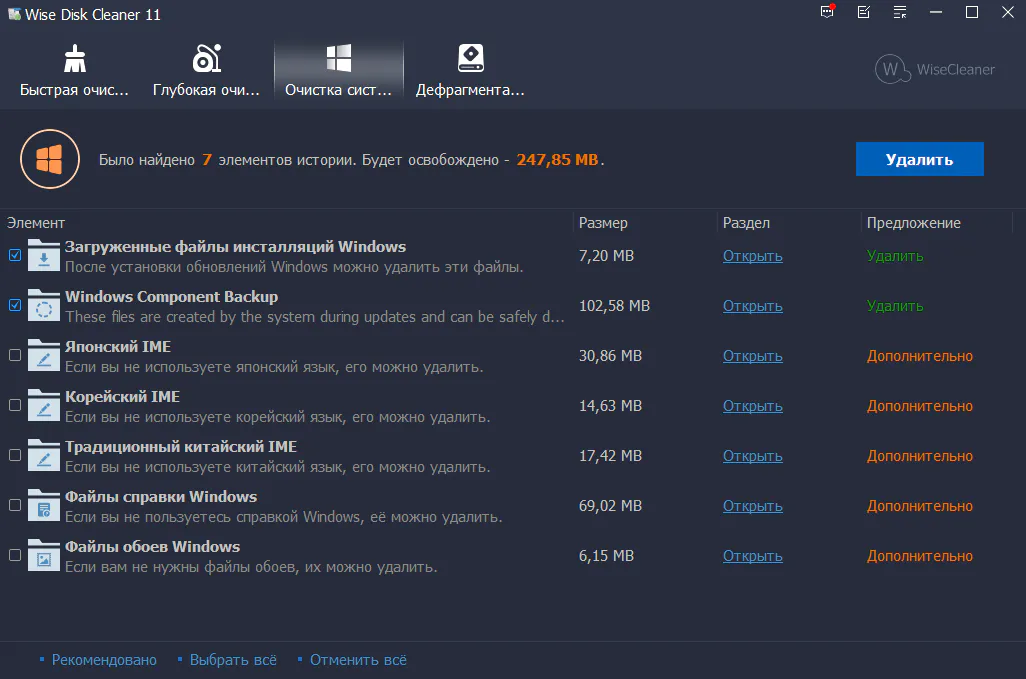The height and width of the screenshot is (679, 1026).
Task: Click Открыть link for Файлы справки Windows
Action: coord(752,506)
